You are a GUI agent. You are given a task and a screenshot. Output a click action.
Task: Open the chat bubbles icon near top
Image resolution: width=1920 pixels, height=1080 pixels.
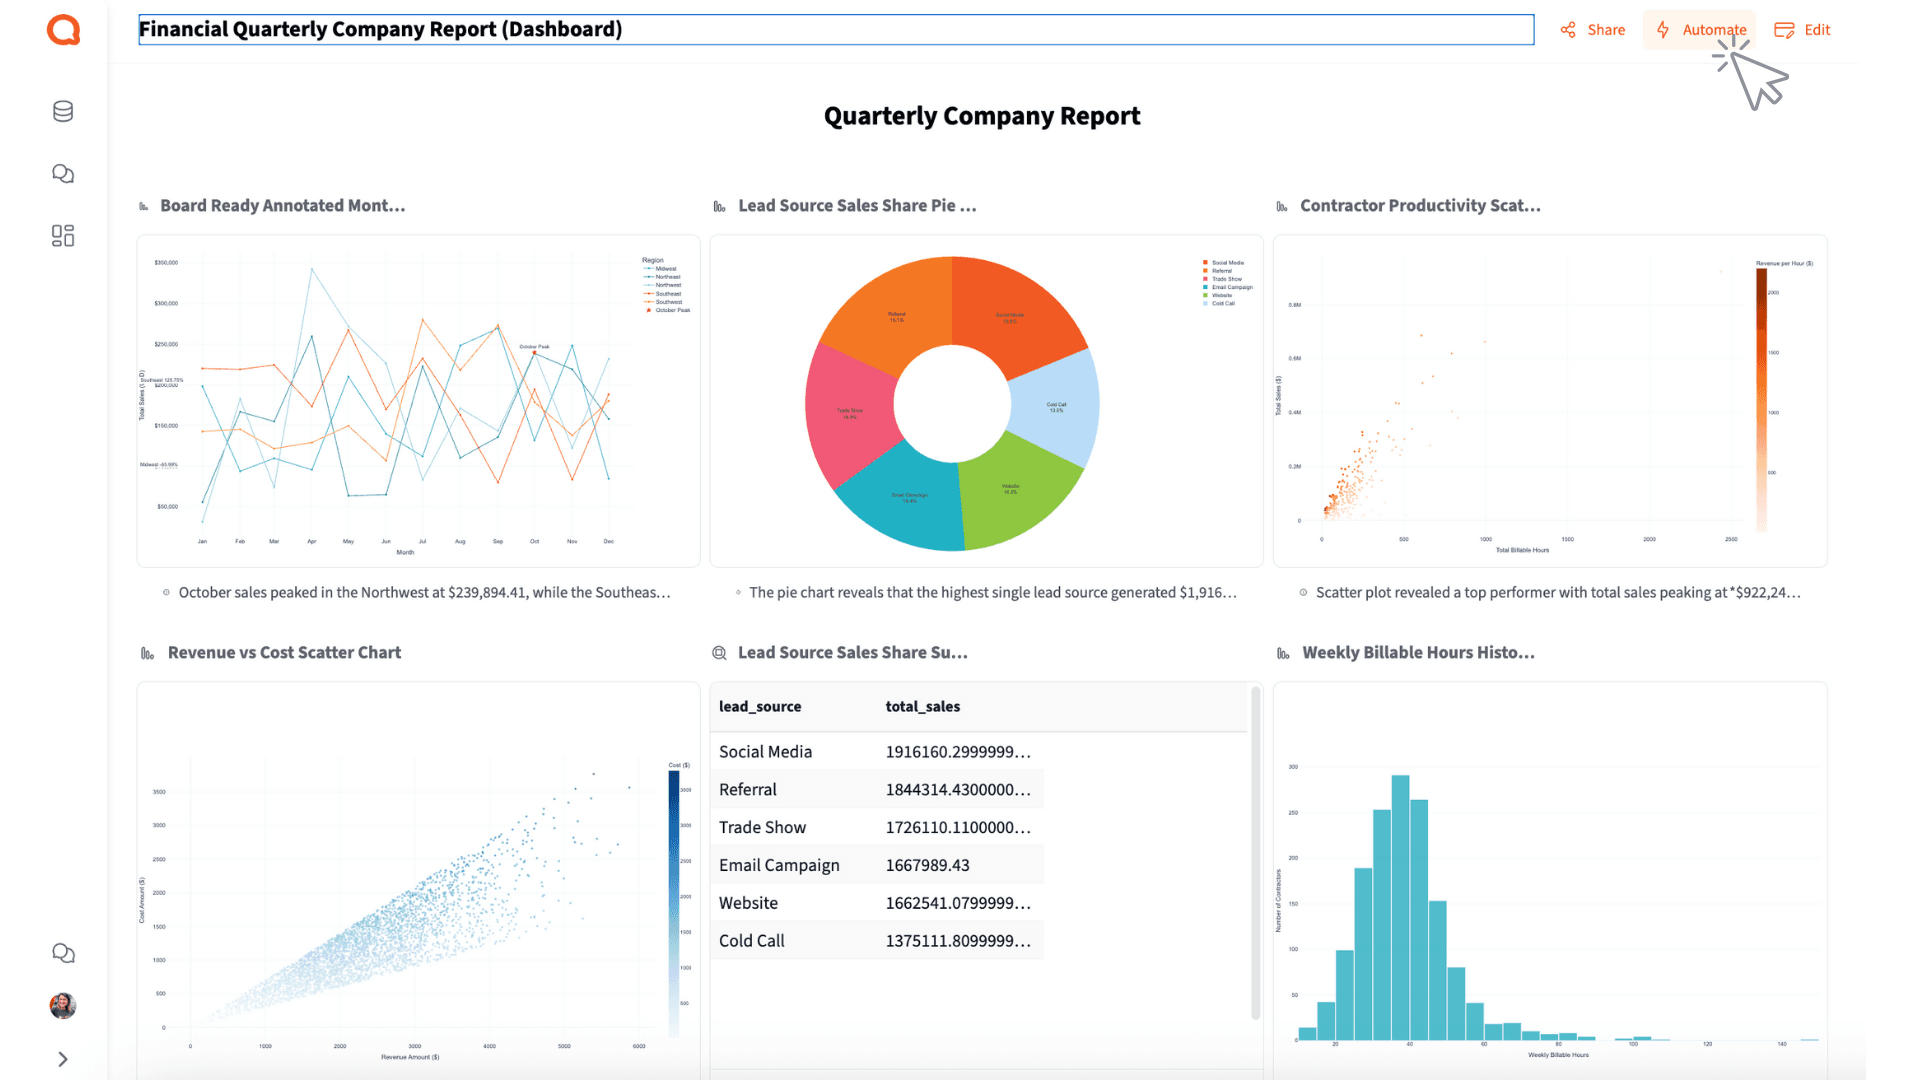(63, 174)
